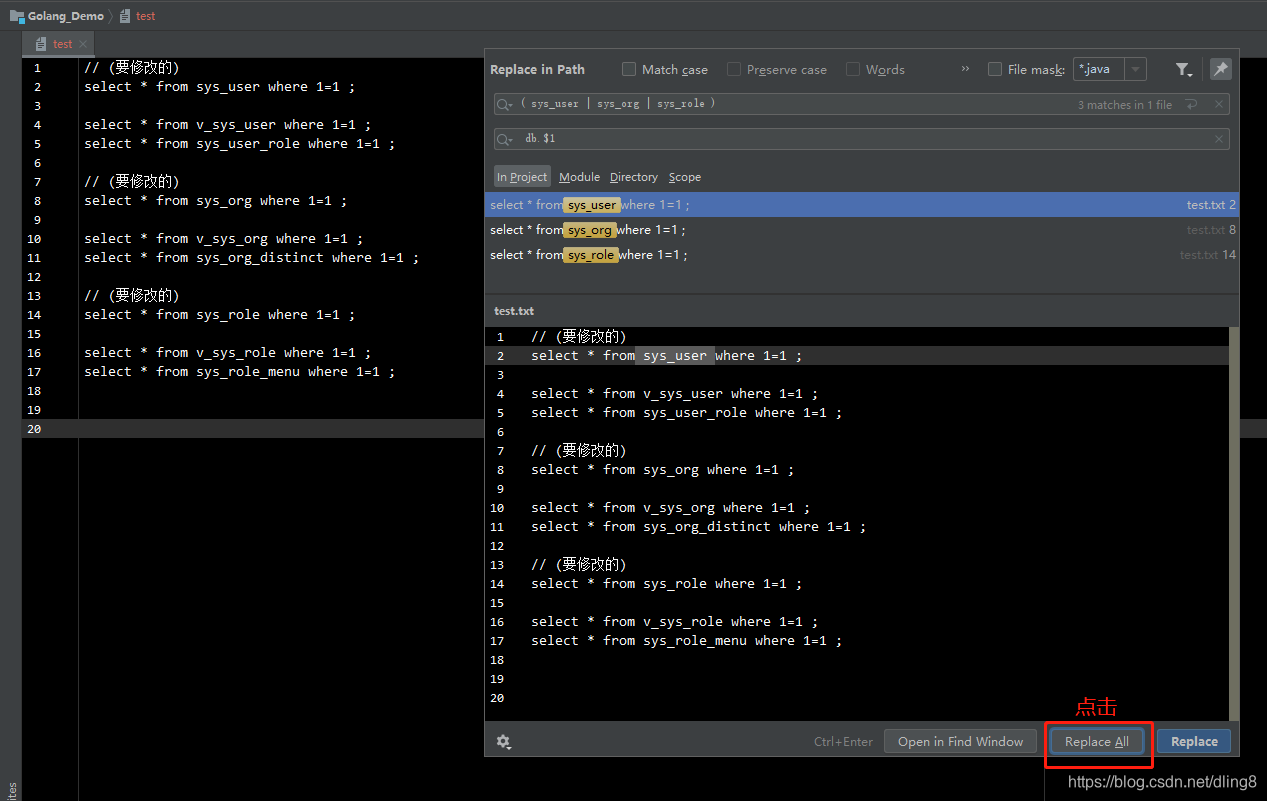
Task: Click v_sys_user line 4 in main editor
Action: [228, 124]
